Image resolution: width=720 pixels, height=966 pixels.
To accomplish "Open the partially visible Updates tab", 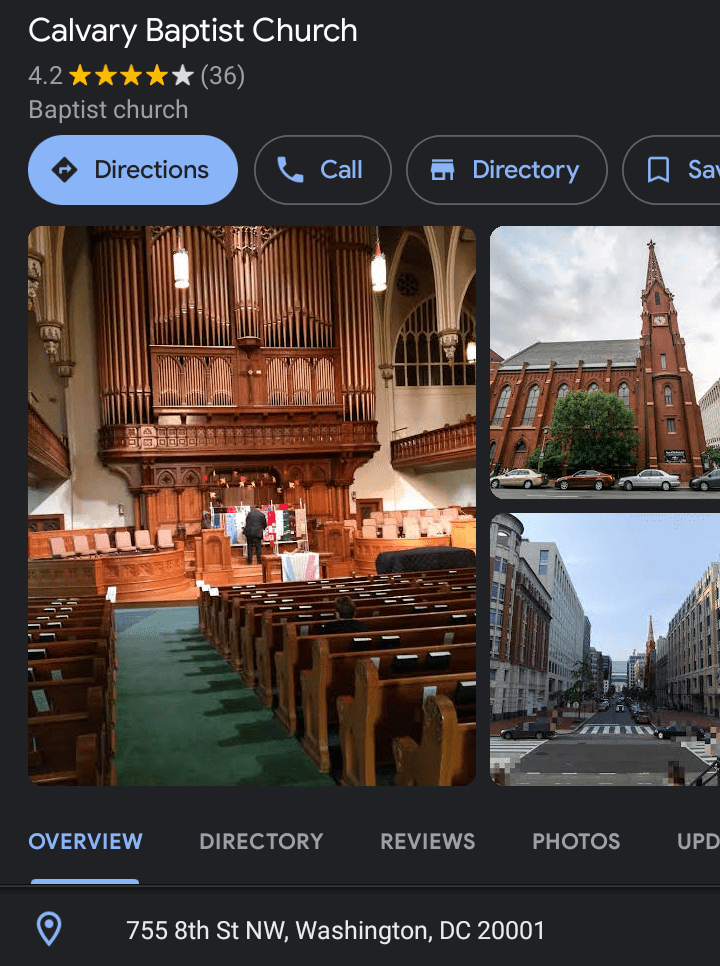I will [698, 841].
